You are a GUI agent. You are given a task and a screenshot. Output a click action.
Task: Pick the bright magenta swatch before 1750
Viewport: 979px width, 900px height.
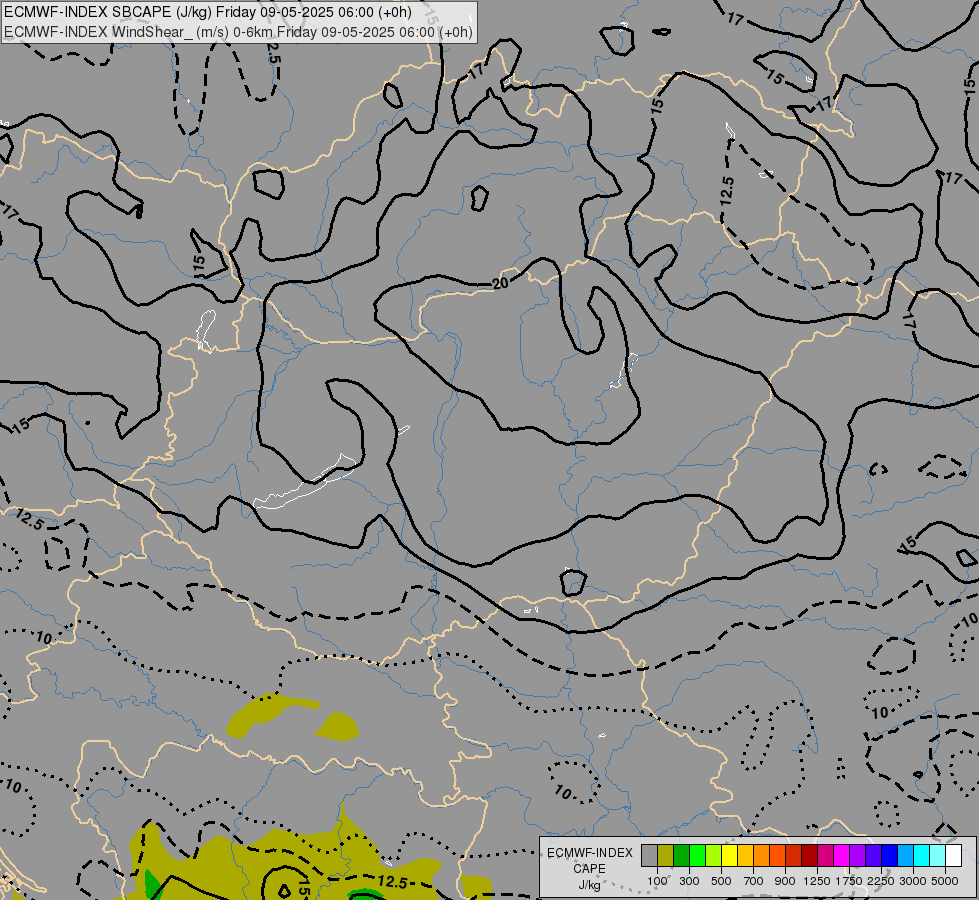tap(842, 855)
